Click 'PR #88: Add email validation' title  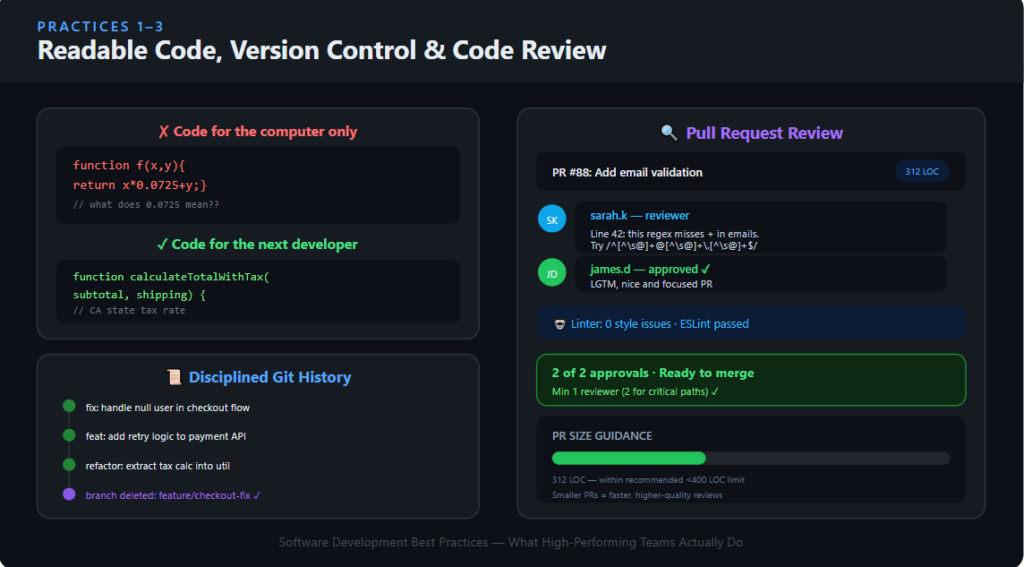coord(628,172)
